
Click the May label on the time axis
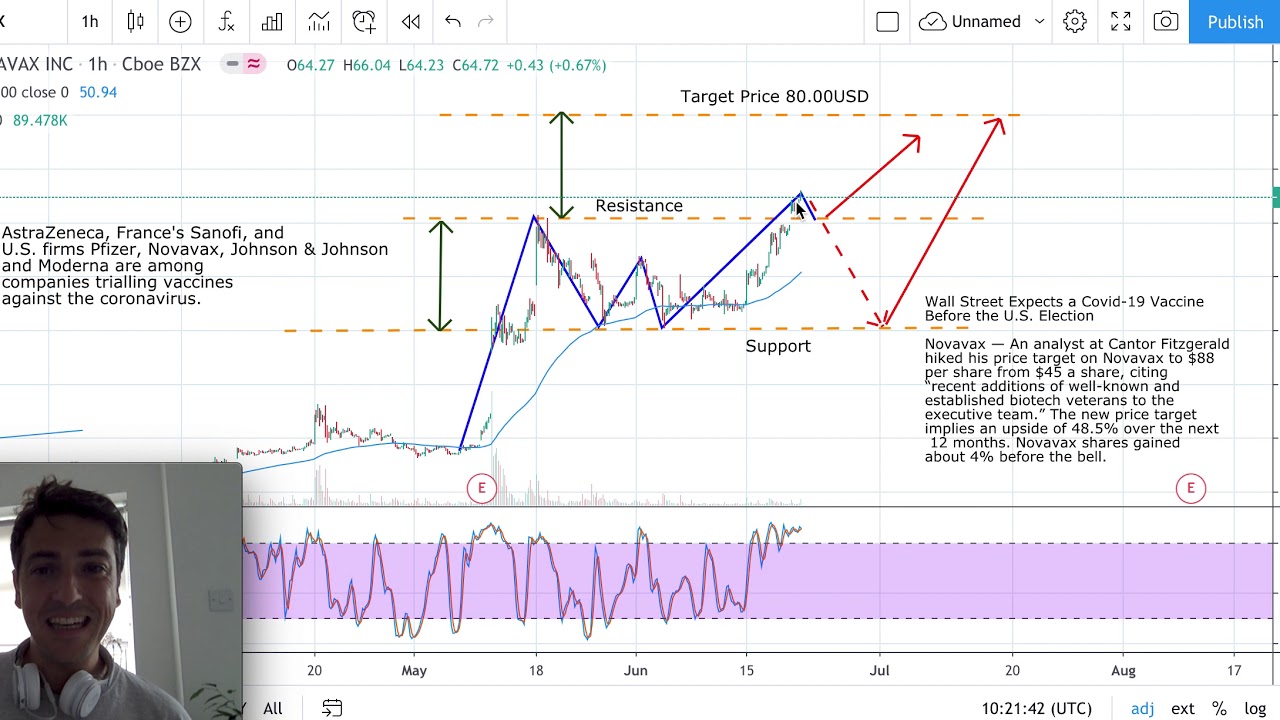click(x=413, y=670)
